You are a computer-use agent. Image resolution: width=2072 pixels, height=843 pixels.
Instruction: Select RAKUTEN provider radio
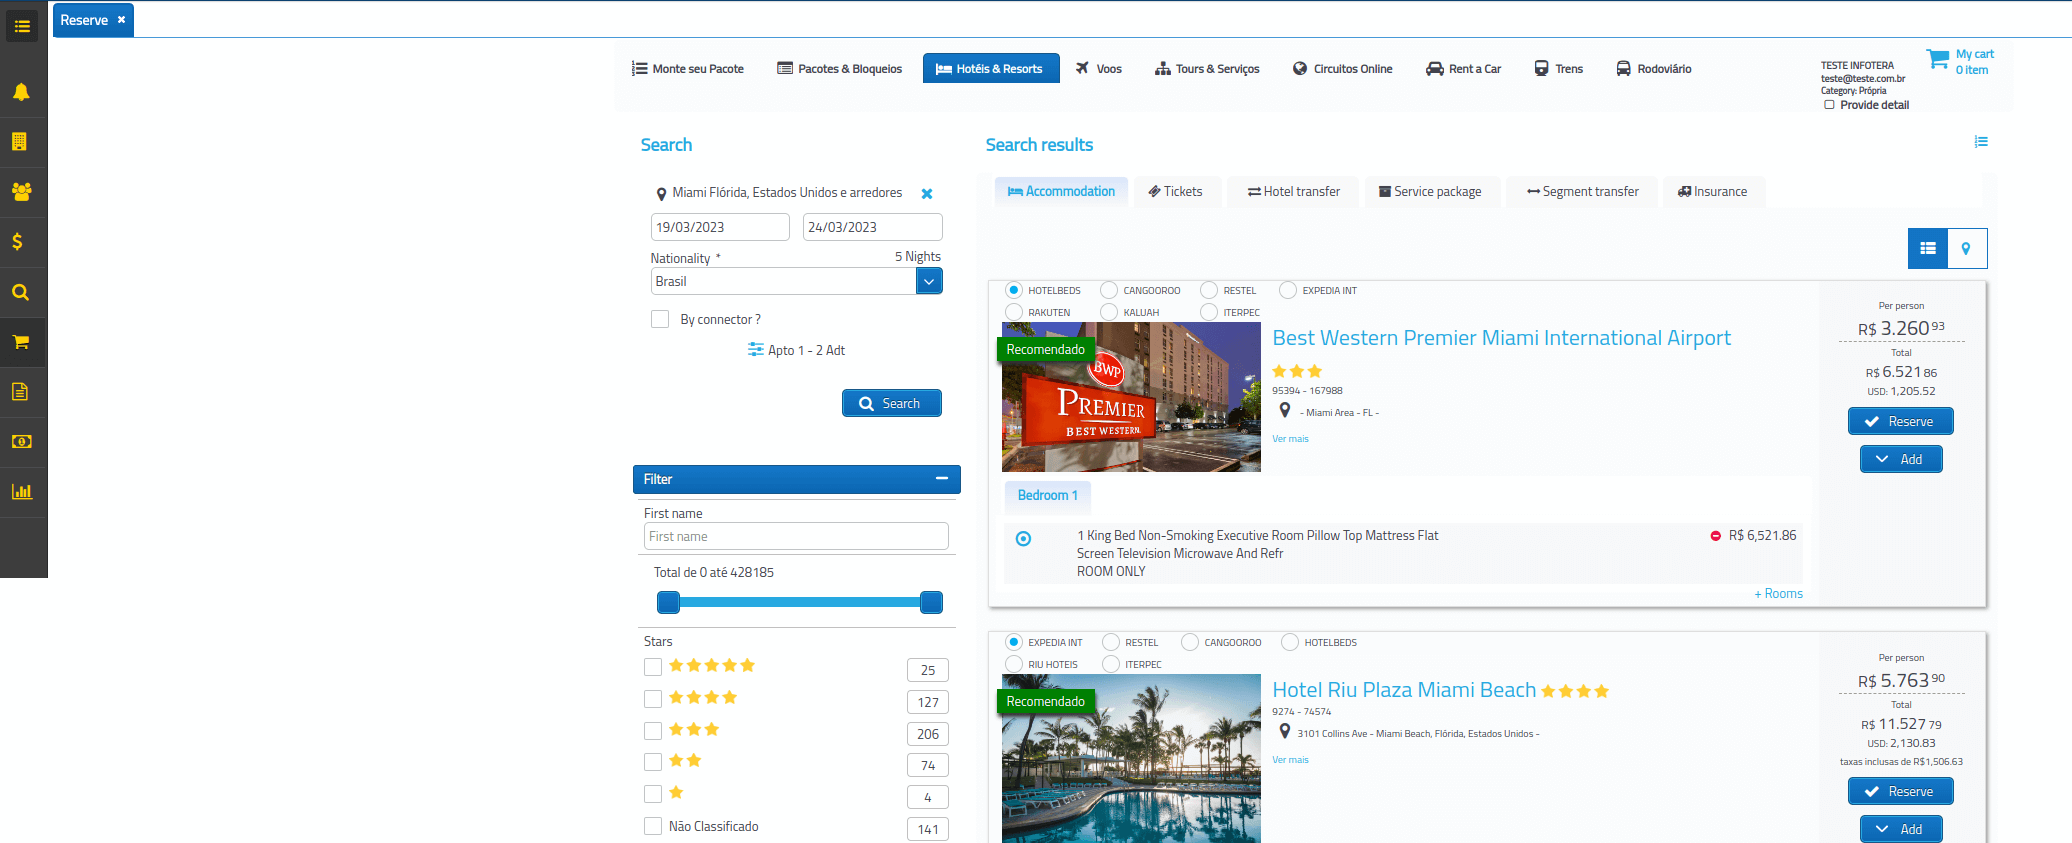(1014, 312)
